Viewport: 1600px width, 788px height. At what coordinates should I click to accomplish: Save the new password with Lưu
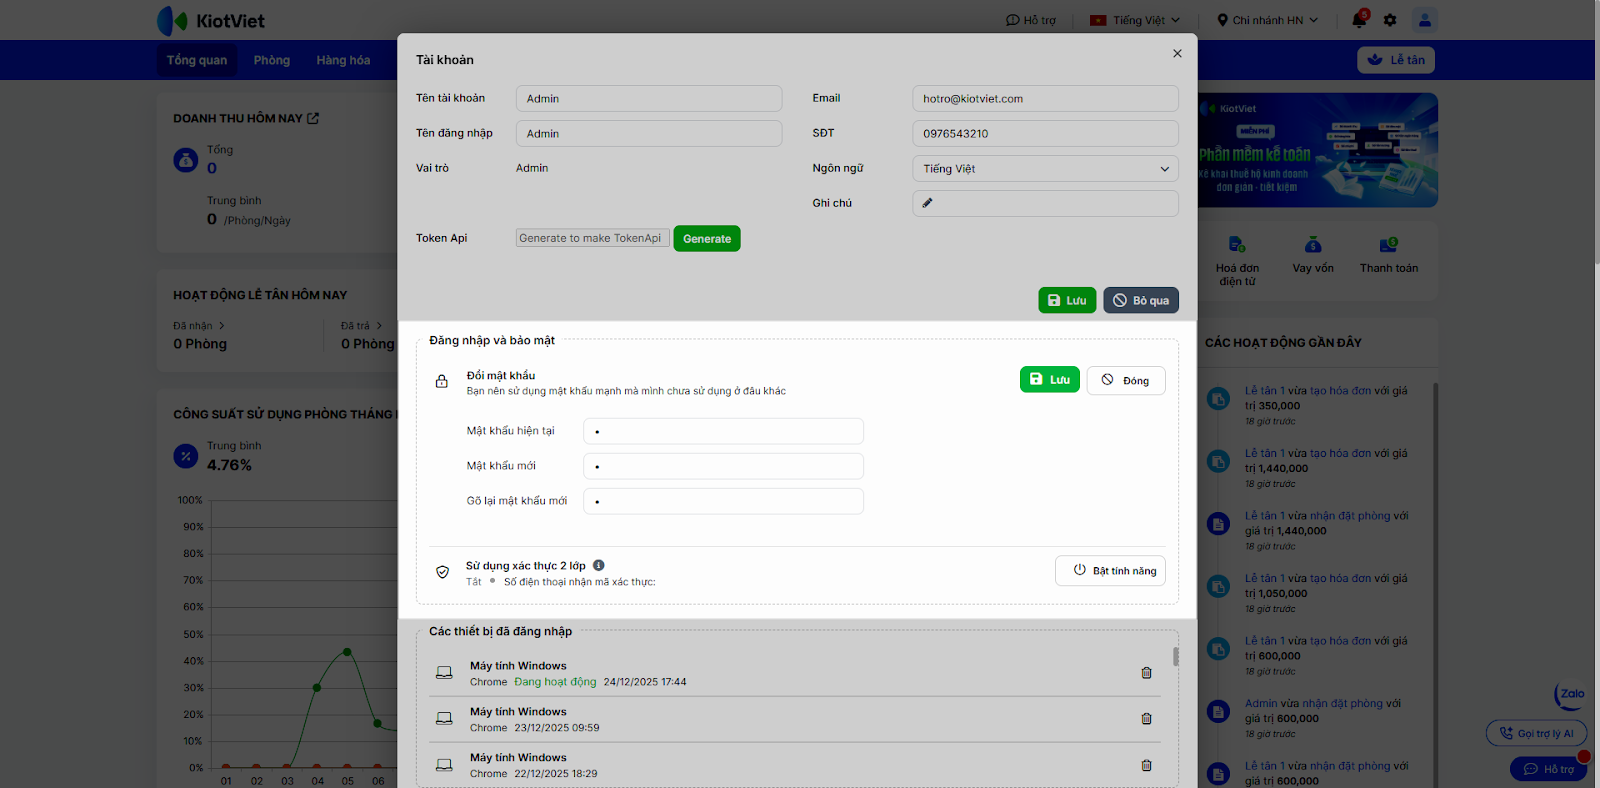pos(1049,380)
